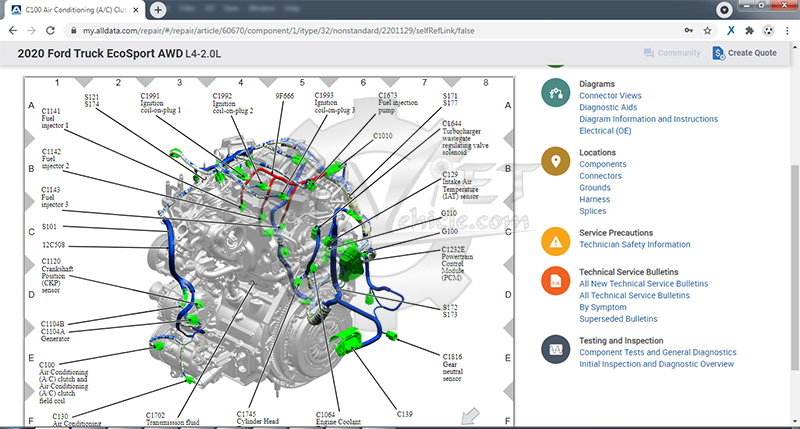Open Electrical (OE) link

point(605,131)
